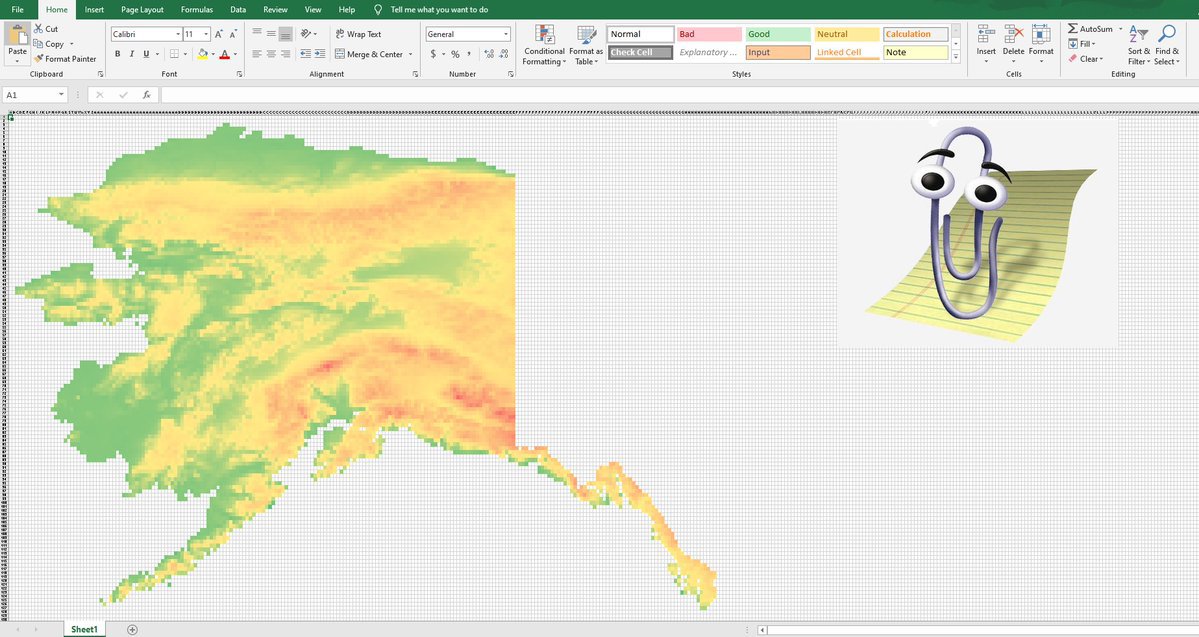
Task: Toggle Italic formatting
Action: 132,54
